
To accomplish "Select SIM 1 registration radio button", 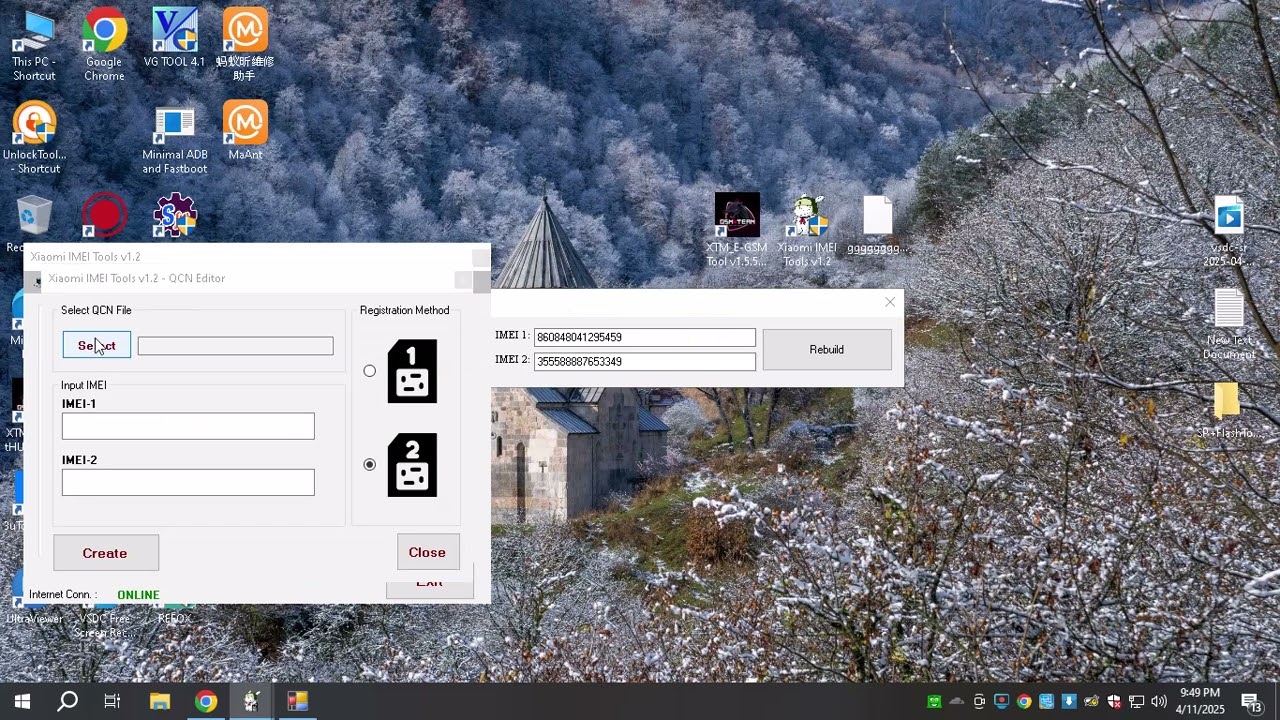I will pyautogui.click(x=370, y=371).
